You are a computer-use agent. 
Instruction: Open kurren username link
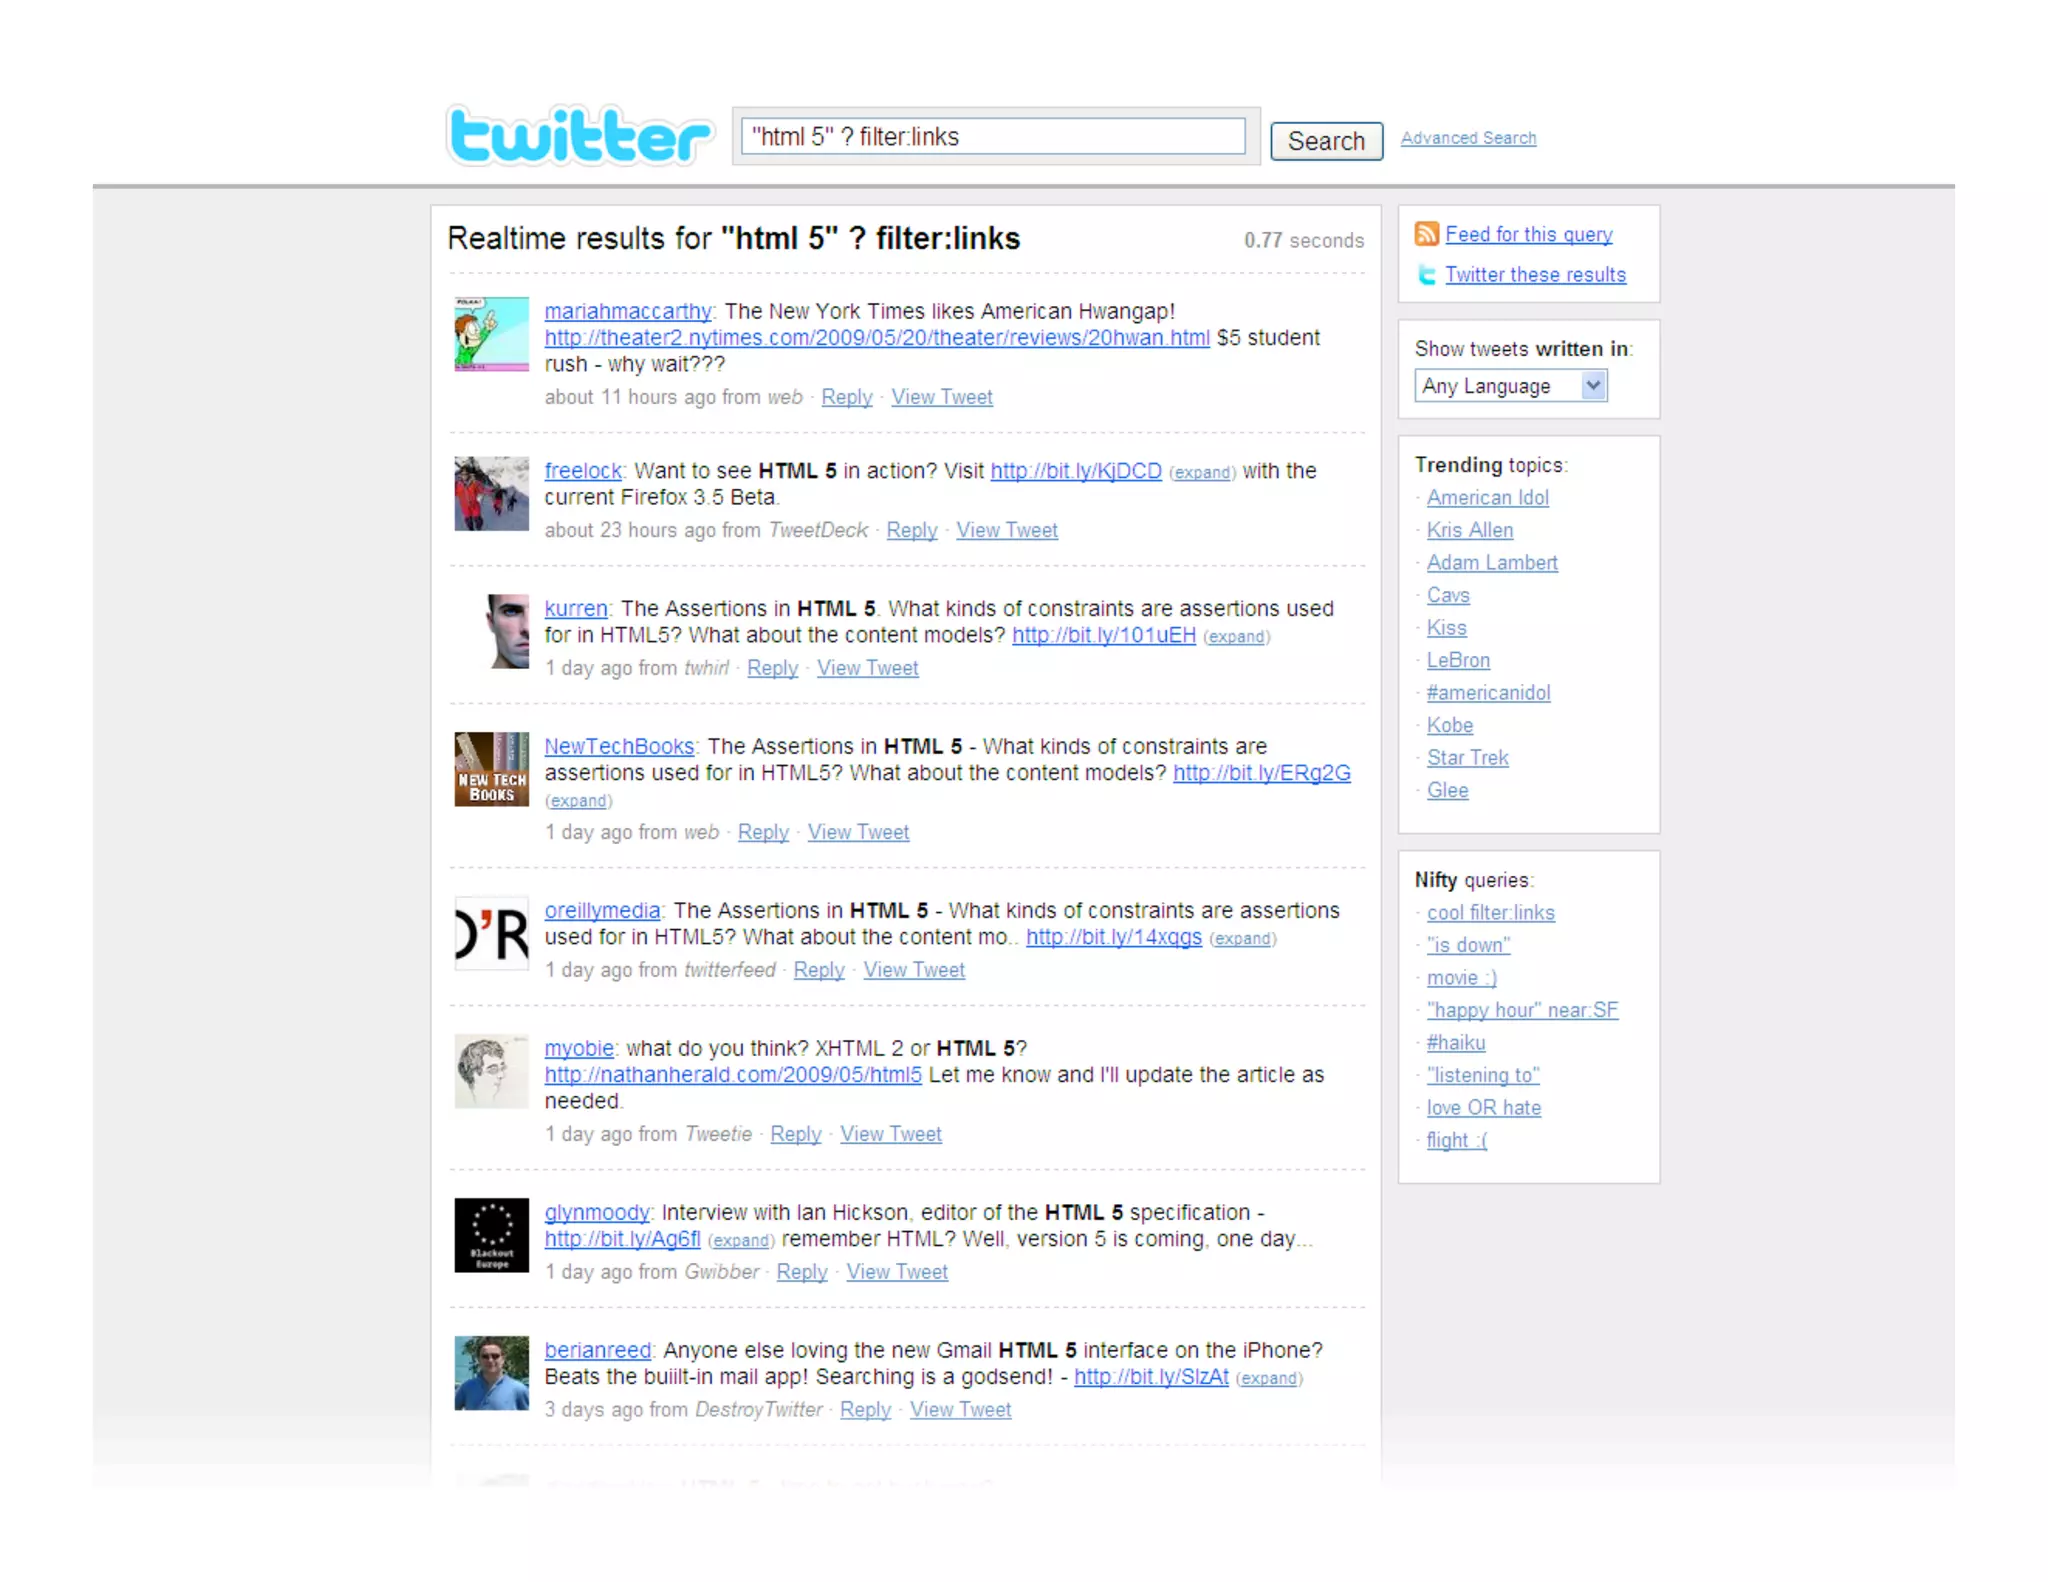(576, 609)
